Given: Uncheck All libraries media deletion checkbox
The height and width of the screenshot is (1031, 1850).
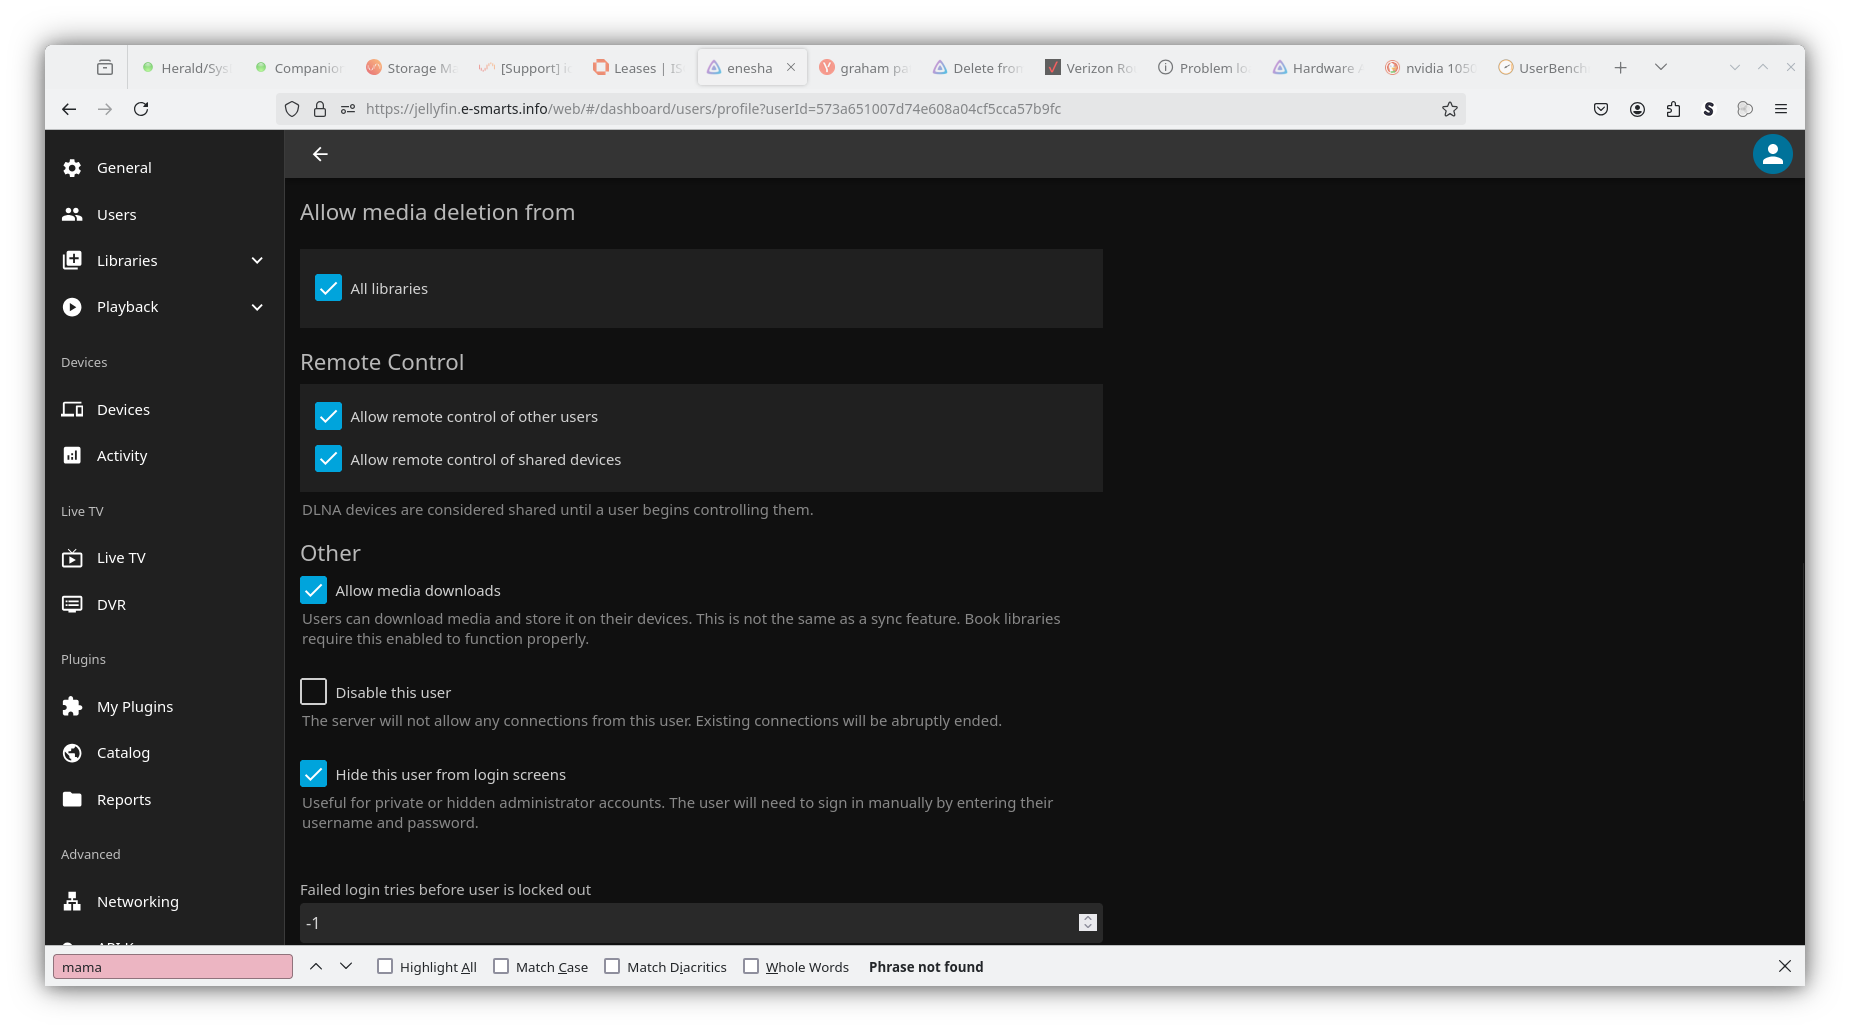Looking at the screenshot, I should [x=328, y=288].
